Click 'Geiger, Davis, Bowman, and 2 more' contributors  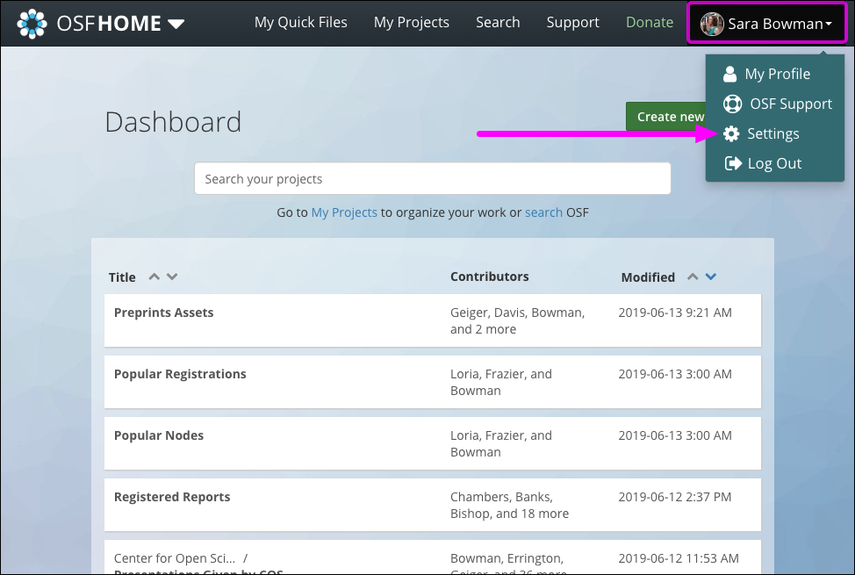point(517,321)
